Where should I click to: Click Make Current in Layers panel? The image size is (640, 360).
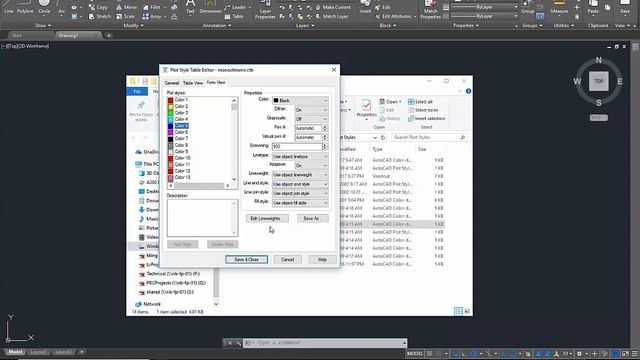point(333,7)
